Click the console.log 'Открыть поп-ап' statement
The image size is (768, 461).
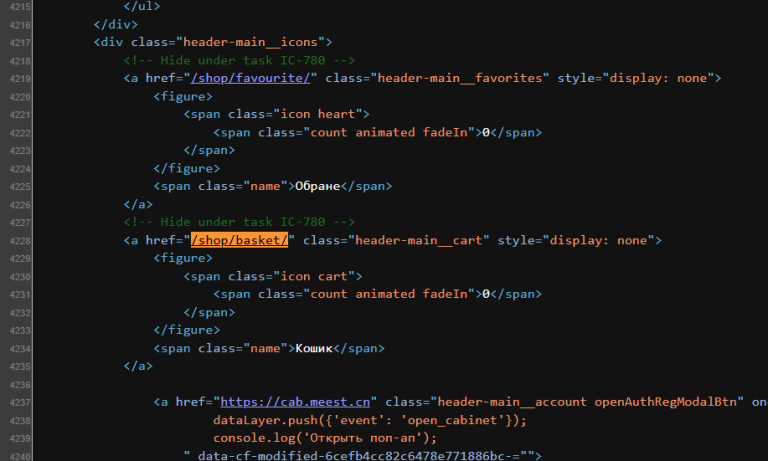tap(325, 438)
